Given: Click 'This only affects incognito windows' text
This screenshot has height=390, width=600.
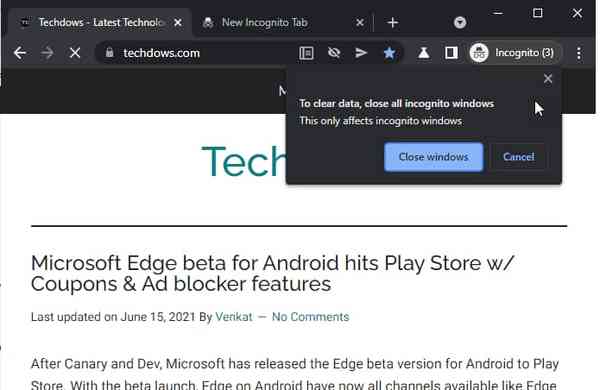Looking at the screenshot, I should [x=381, y=121].
